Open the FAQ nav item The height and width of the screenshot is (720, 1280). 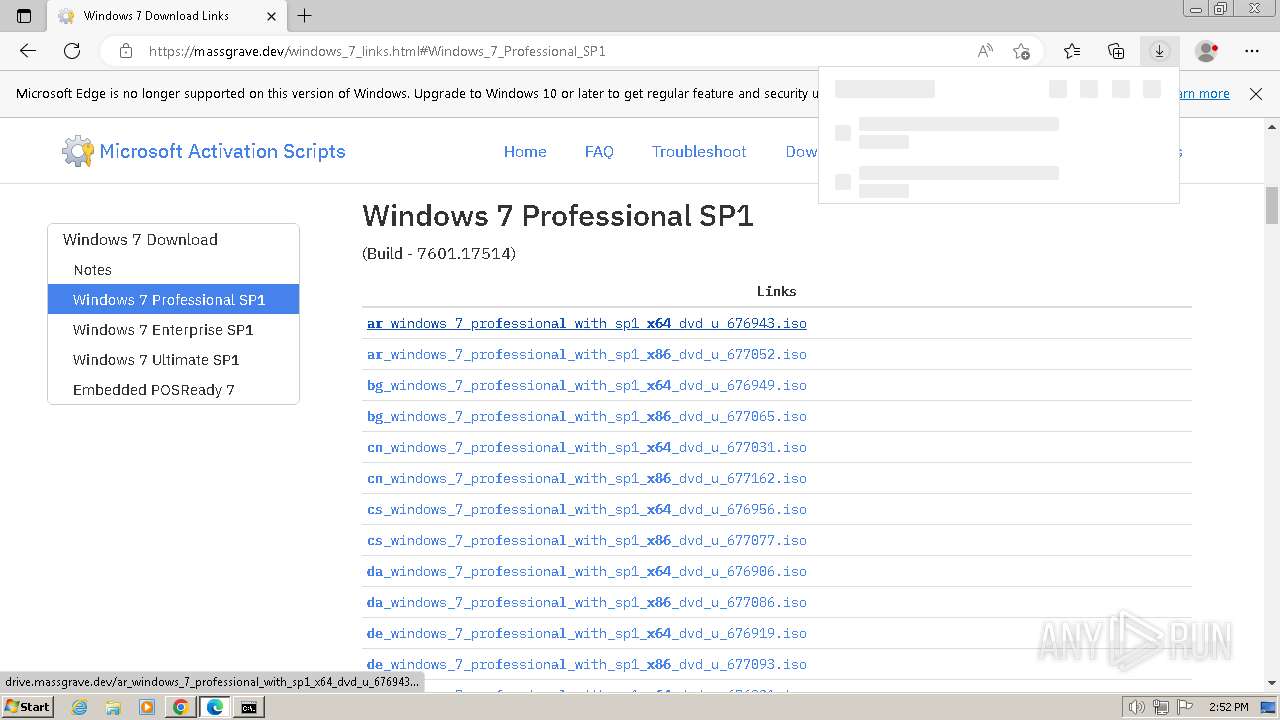click(599, 152)
